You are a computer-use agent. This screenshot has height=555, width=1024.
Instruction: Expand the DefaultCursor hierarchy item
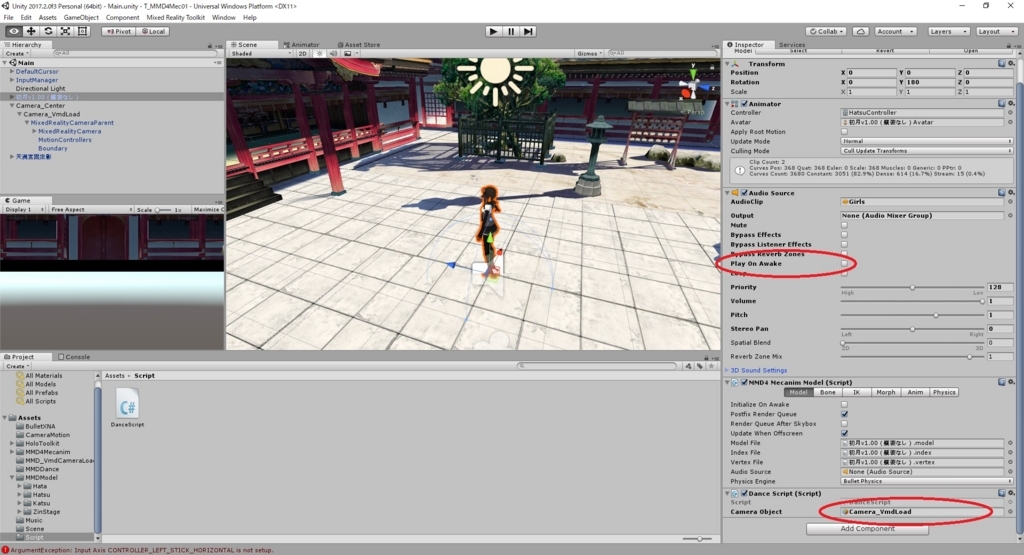click(12, 71)
